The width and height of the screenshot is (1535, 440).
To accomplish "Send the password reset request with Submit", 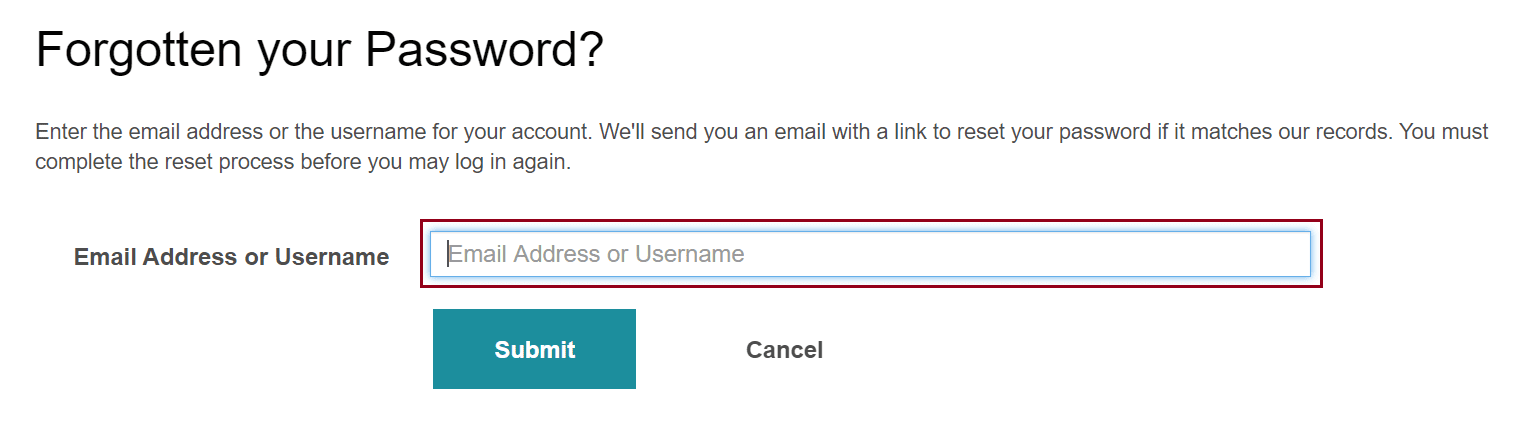I will coord(534,349).
